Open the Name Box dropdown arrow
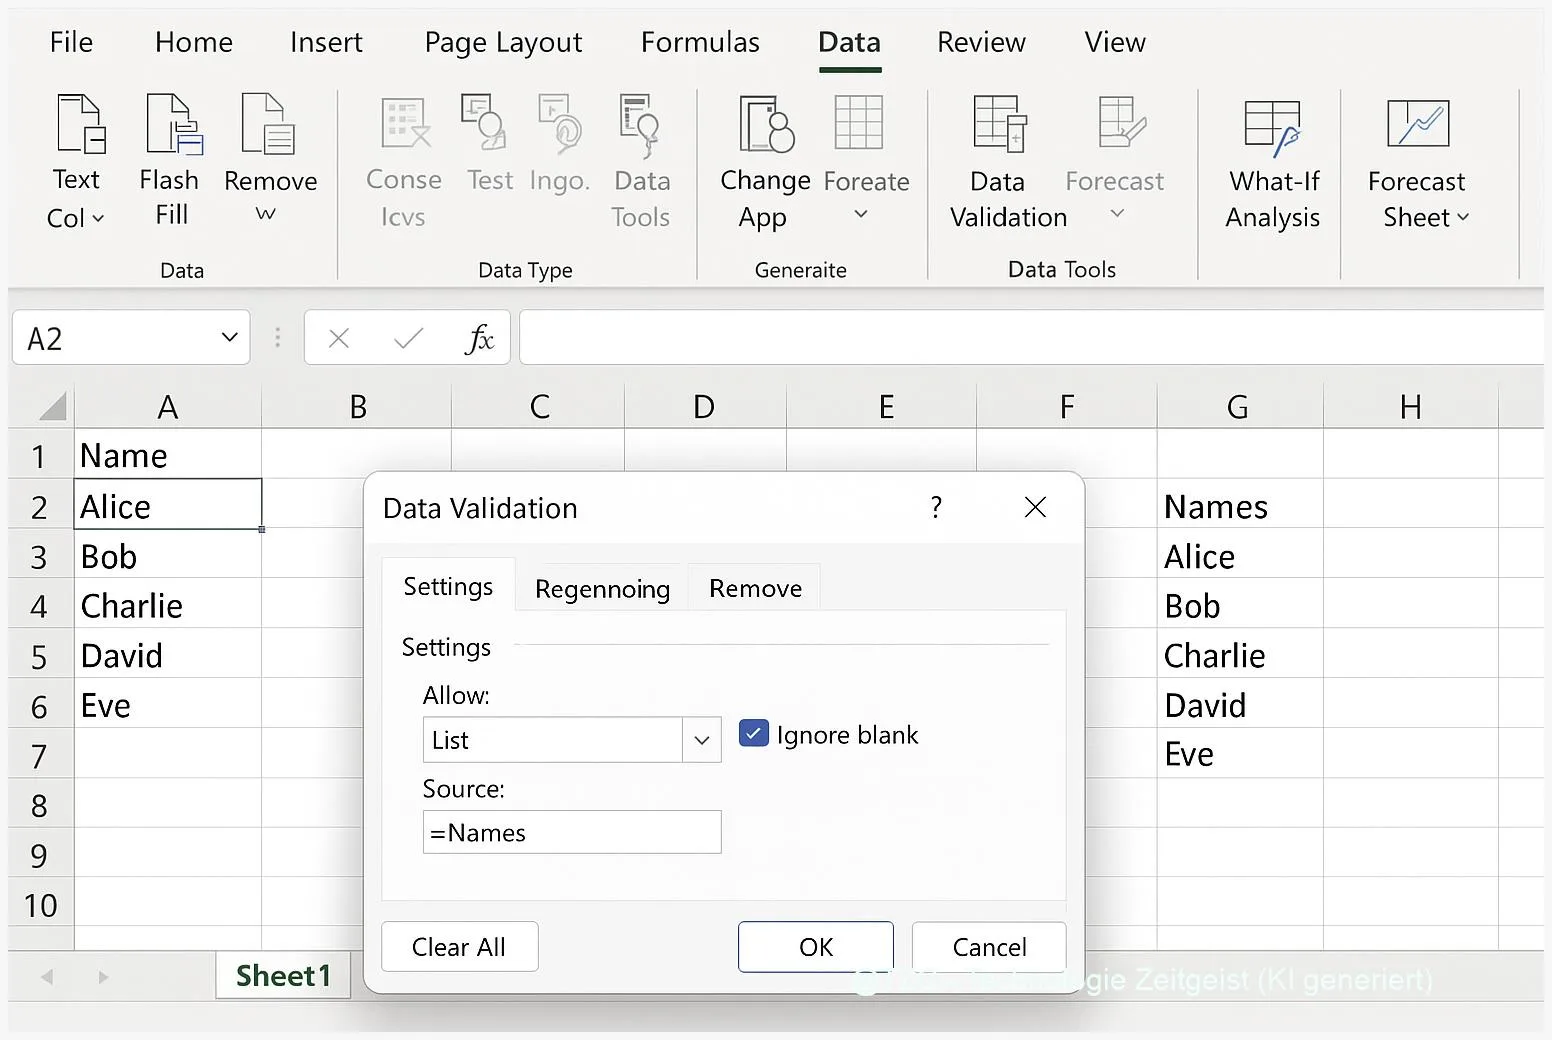 click(229, 338)
